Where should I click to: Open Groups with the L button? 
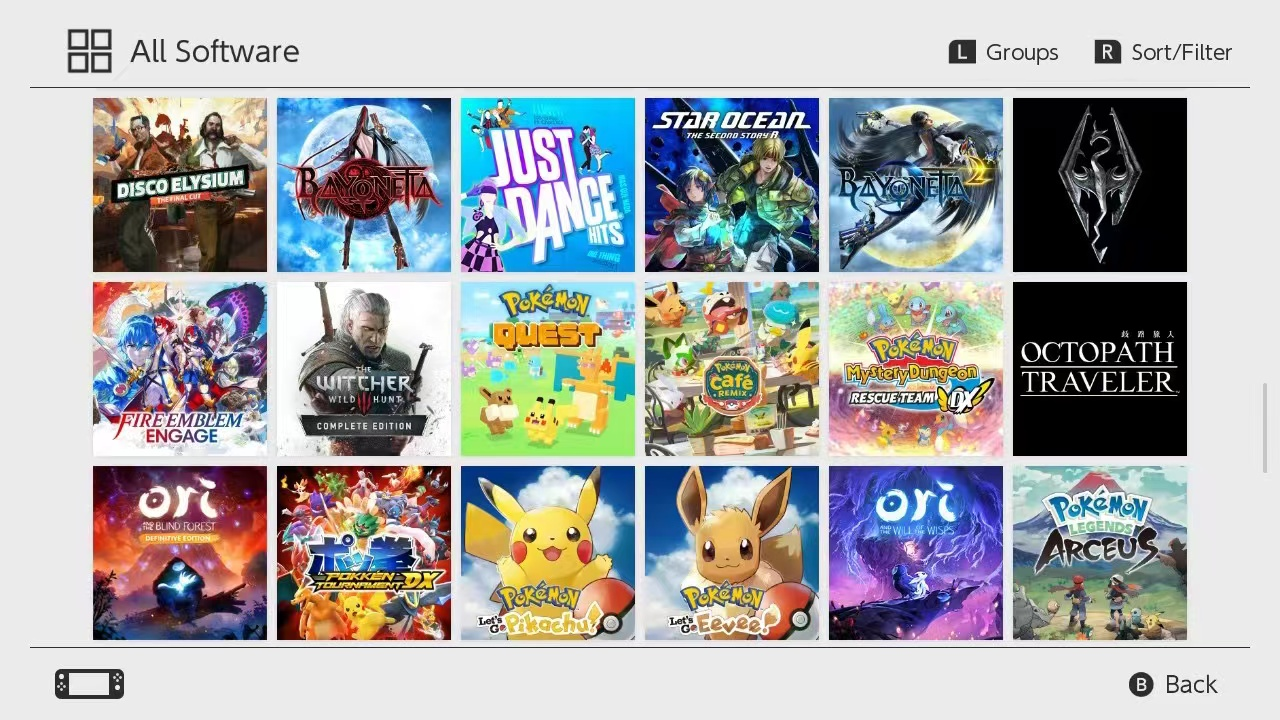[x=1003, y=52]
